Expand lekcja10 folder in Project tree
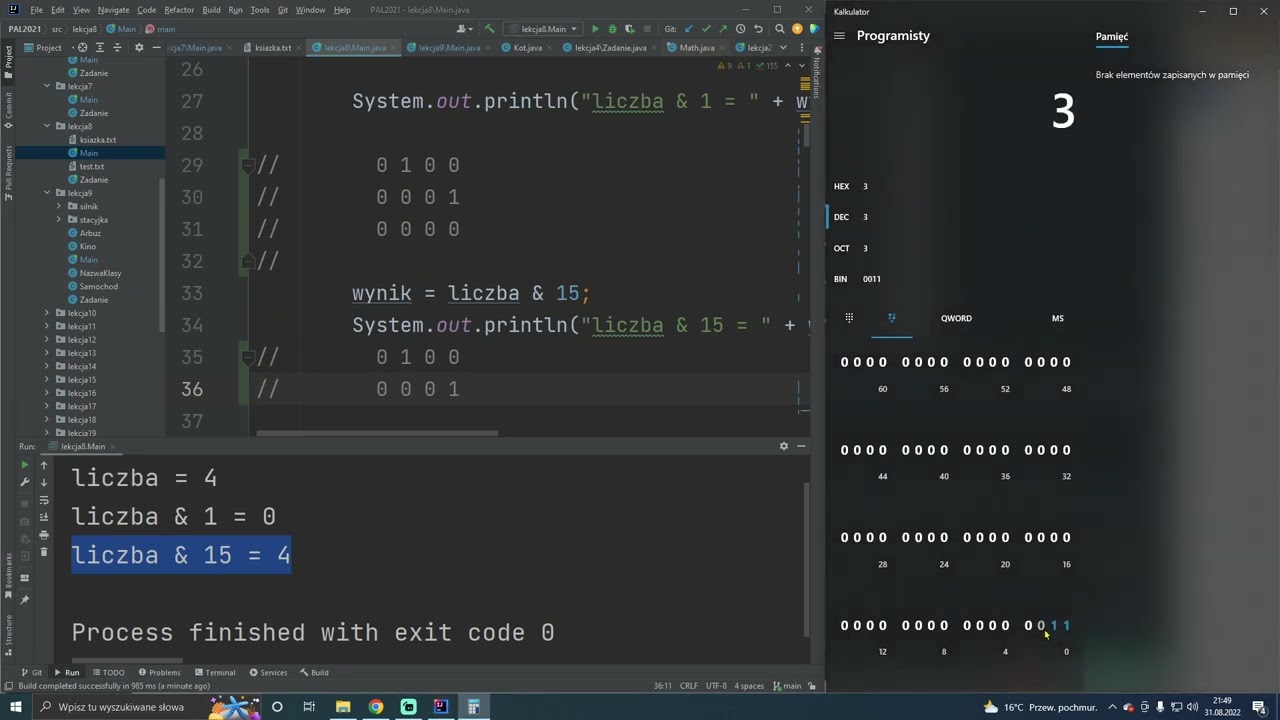Viewport: 1280px width, 720px height. (47, 313)
